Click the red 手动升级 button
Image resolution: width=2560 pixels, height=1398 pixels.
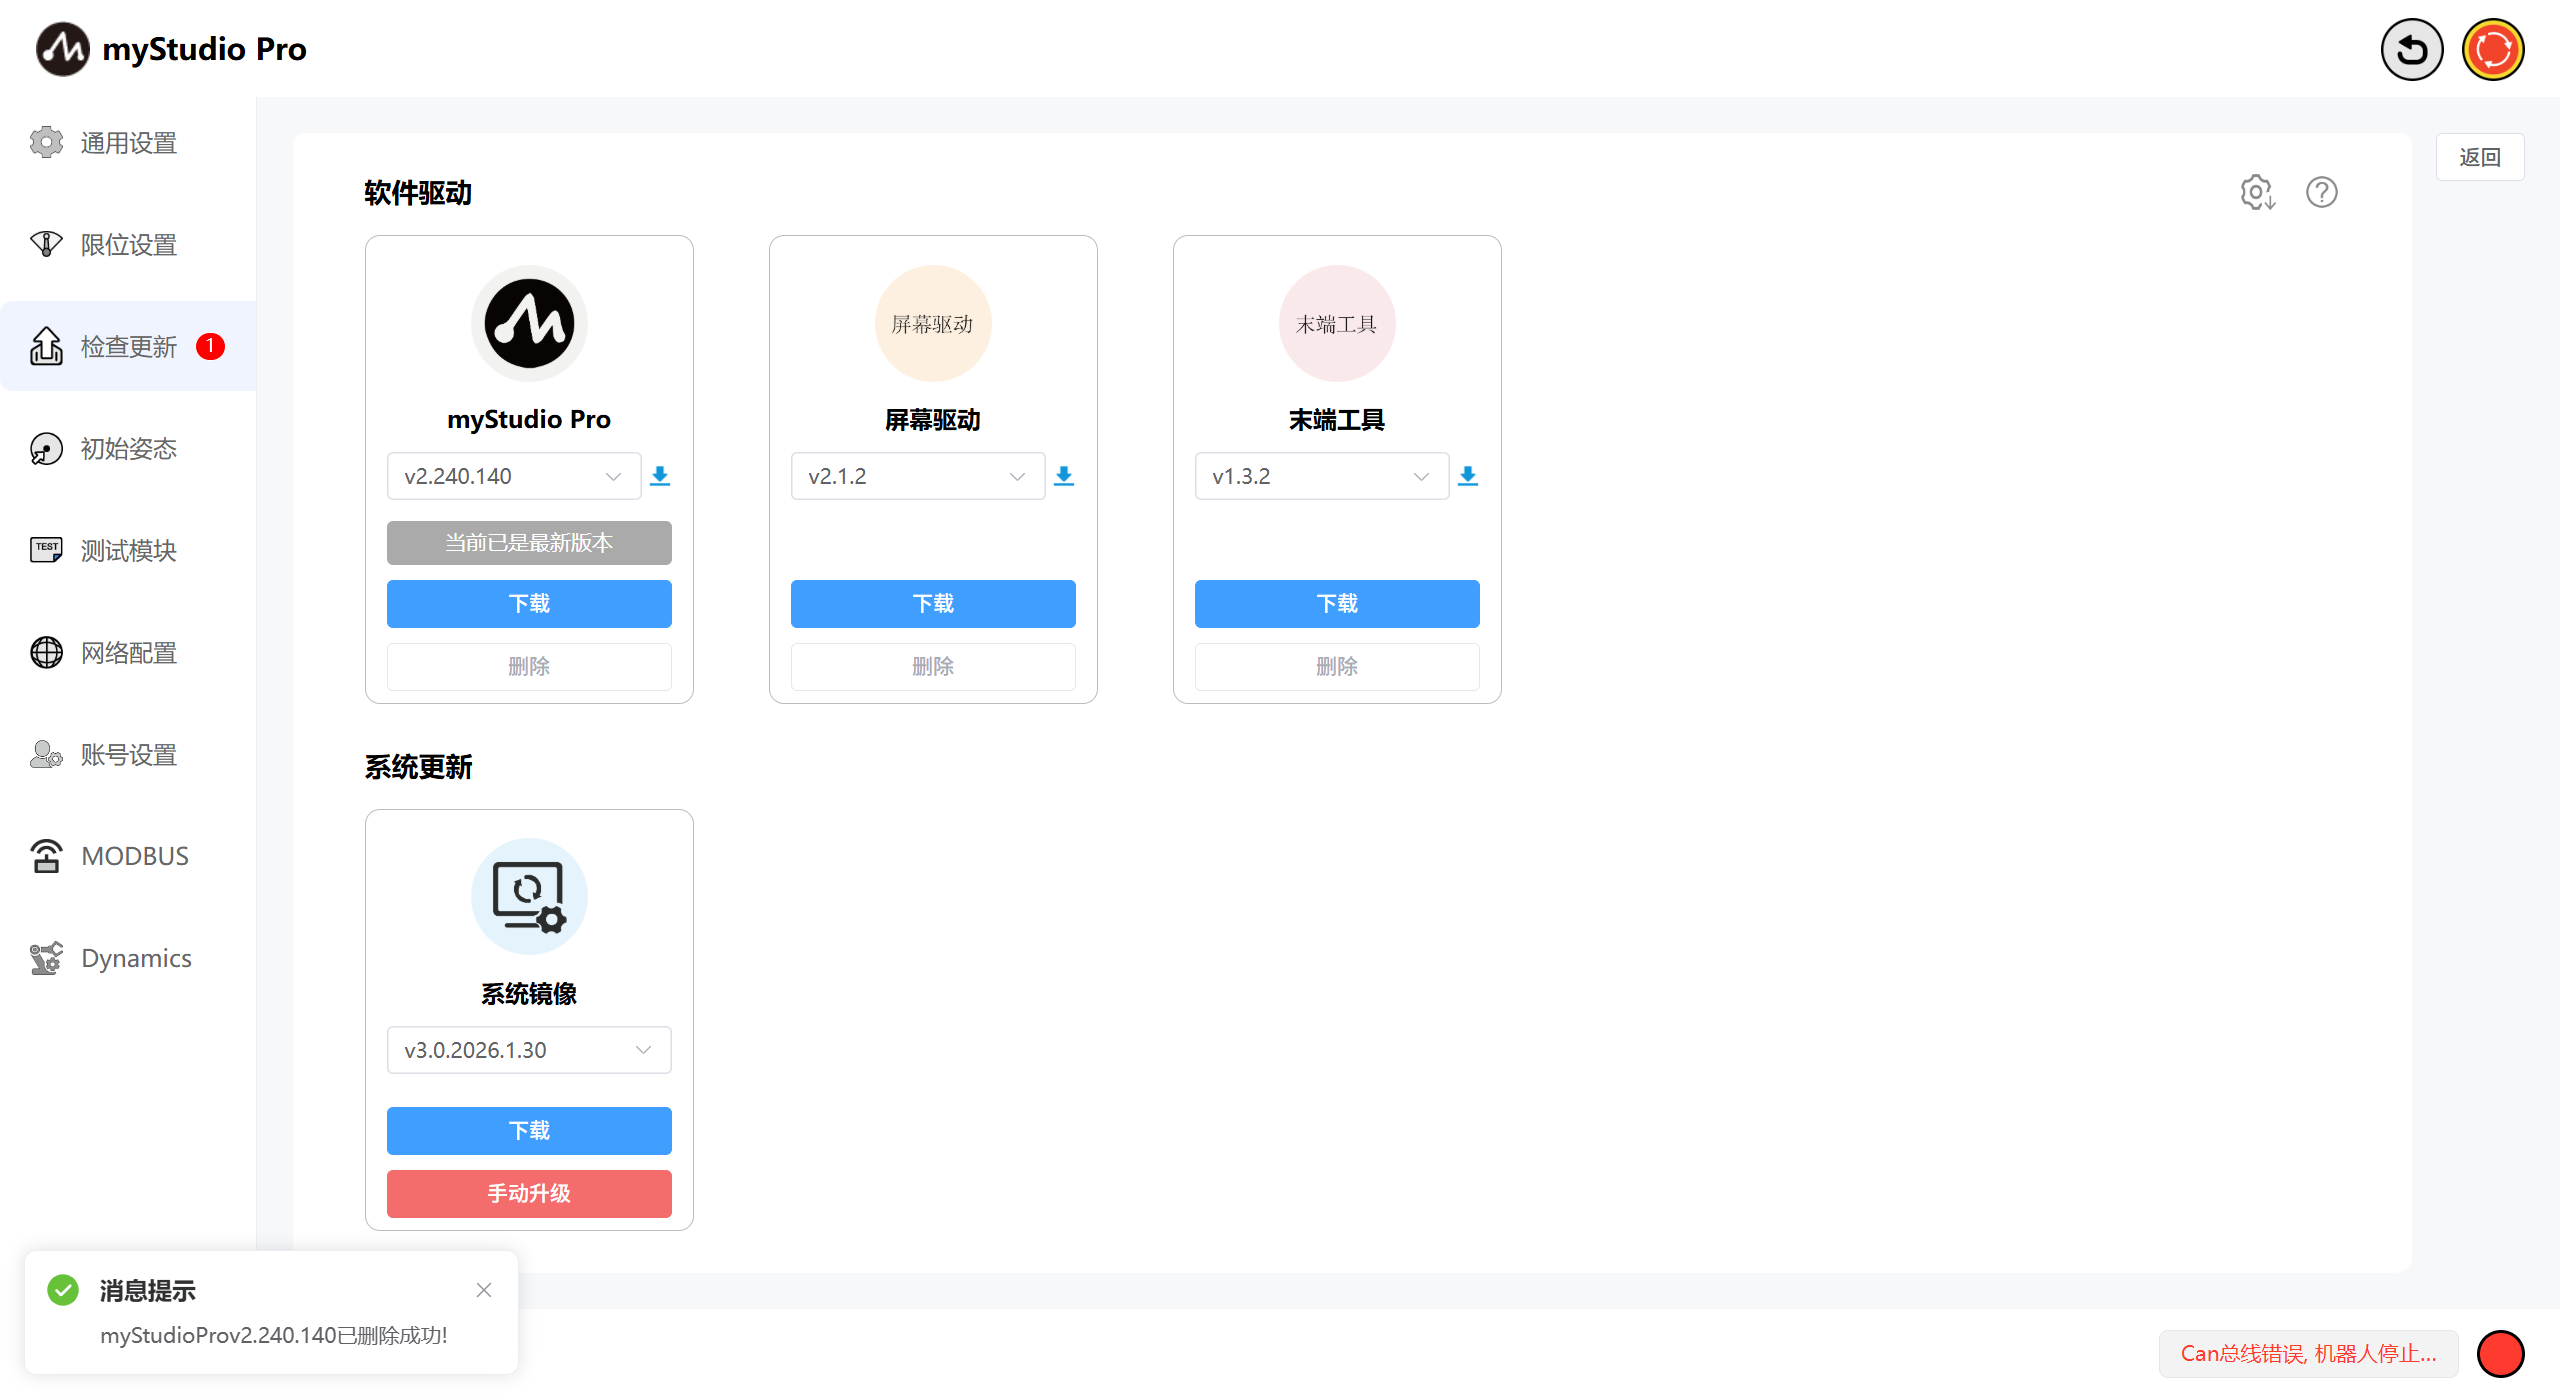pos(529,1193)
